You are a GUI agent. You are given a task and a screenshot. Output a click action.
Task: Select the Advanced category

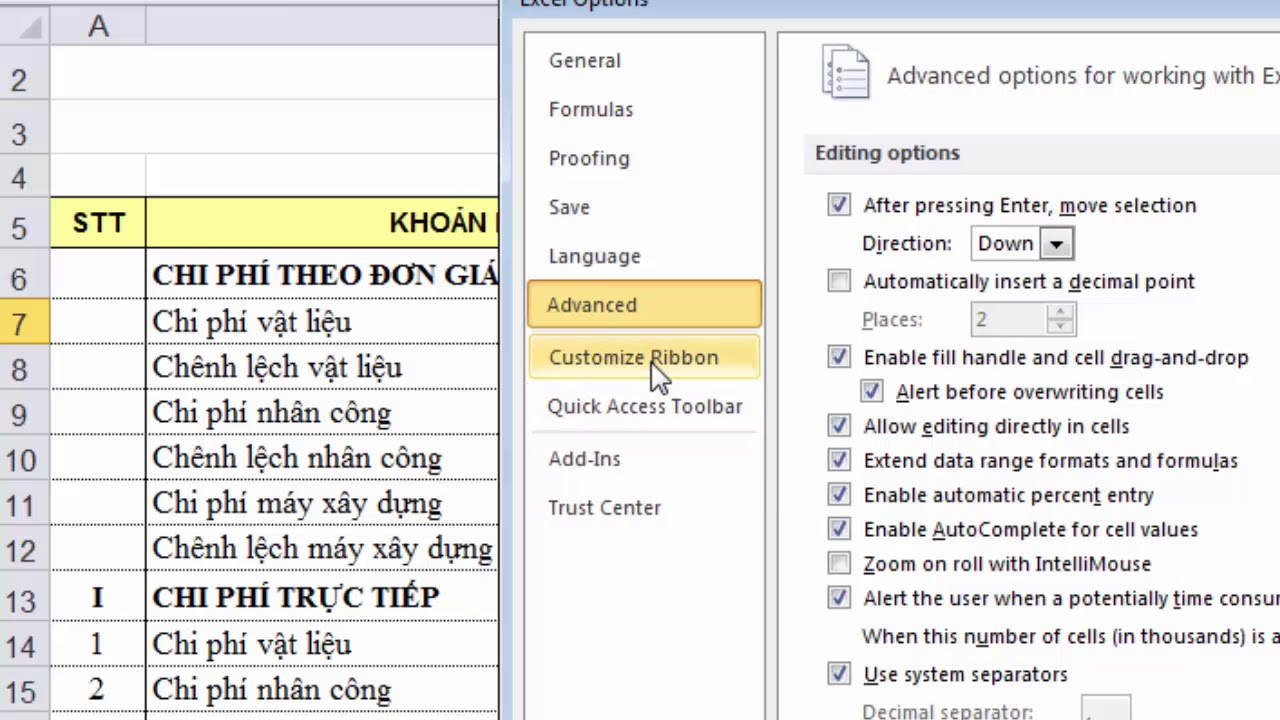[x=644, y=305]
